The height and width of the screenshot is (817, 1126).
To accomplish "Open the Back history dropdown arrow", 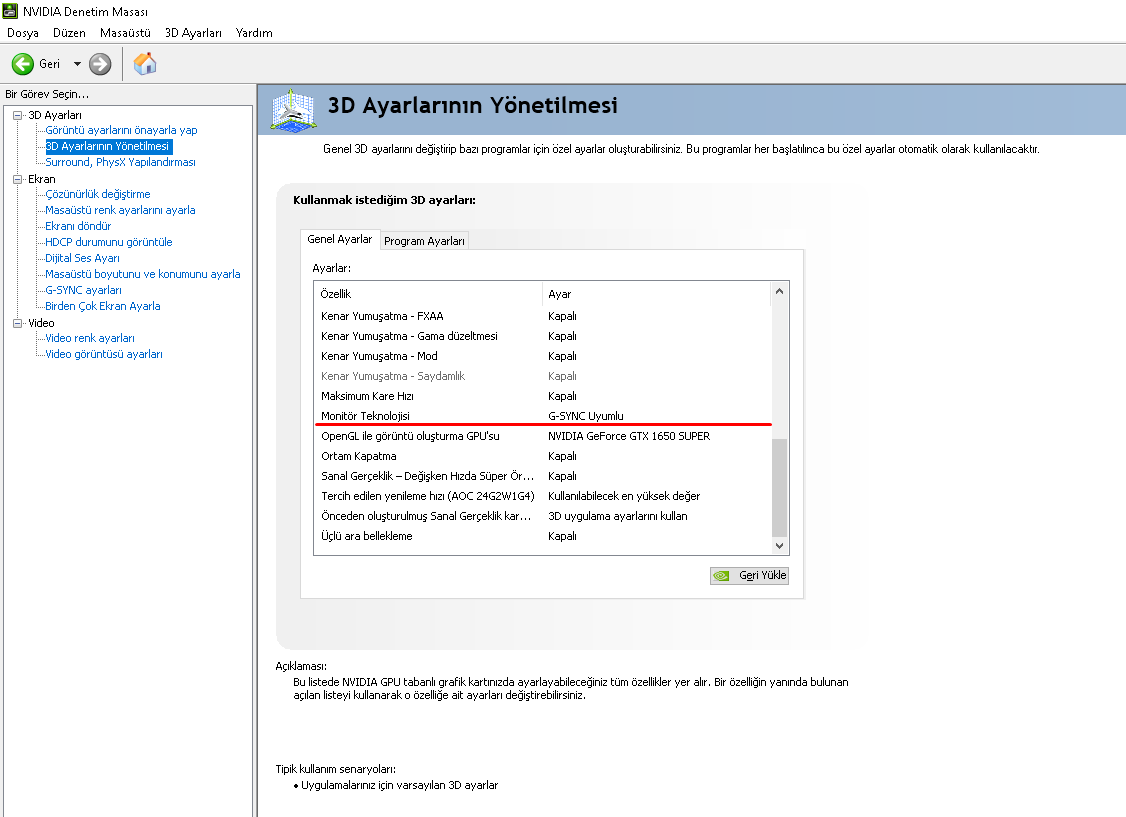I will (x=77, y=64).
